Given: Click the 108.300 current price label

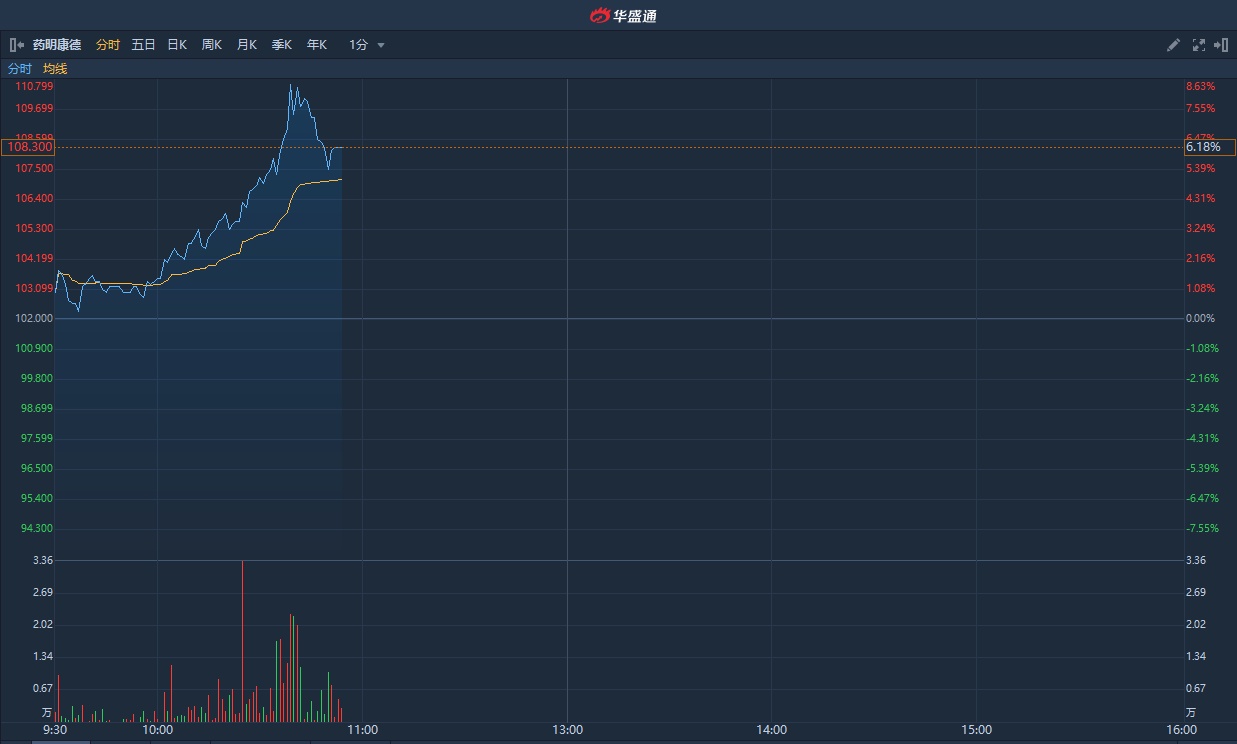Looking at the screenshot, I should point(30,147).
